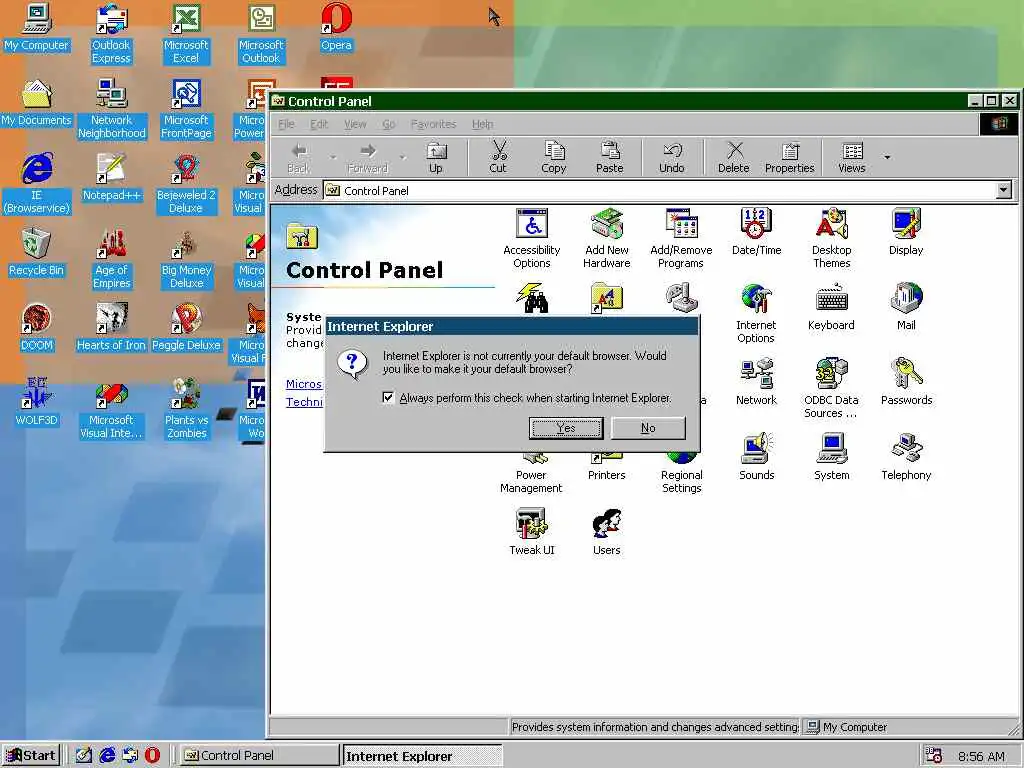1024x768 pixels.
Task: Click the Microsoft link in side panel
Action: coord(304,384)
